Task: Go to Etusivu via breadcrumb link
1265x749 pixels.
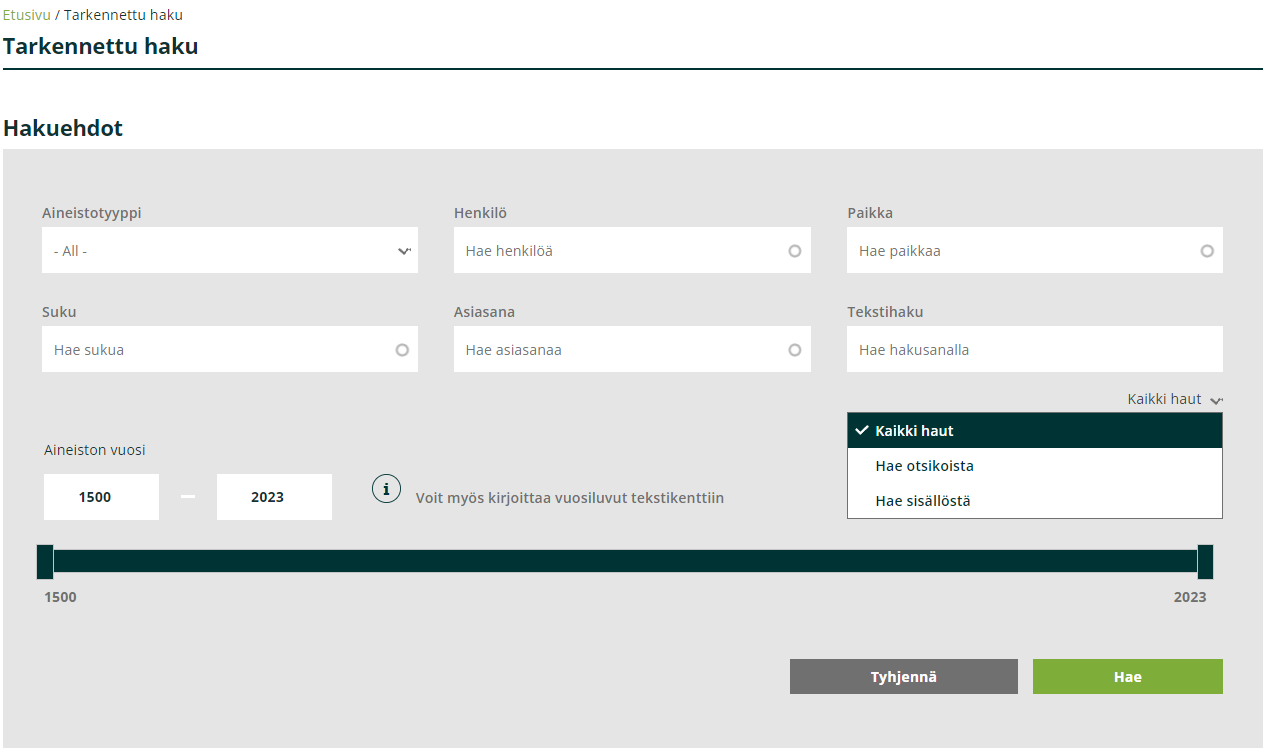Action: click(x=26, y=15)
